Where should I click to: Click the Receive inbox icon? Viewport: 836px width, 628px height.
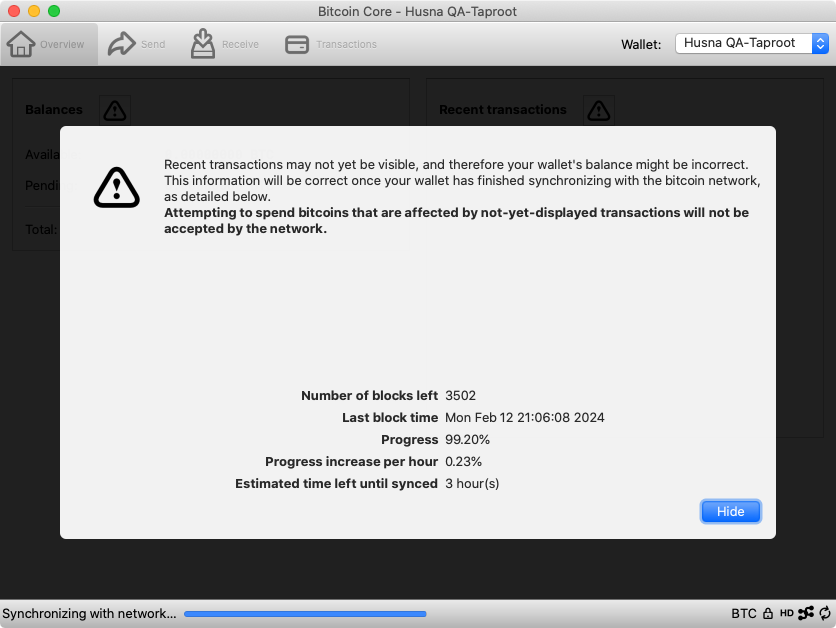coord(203,43)
